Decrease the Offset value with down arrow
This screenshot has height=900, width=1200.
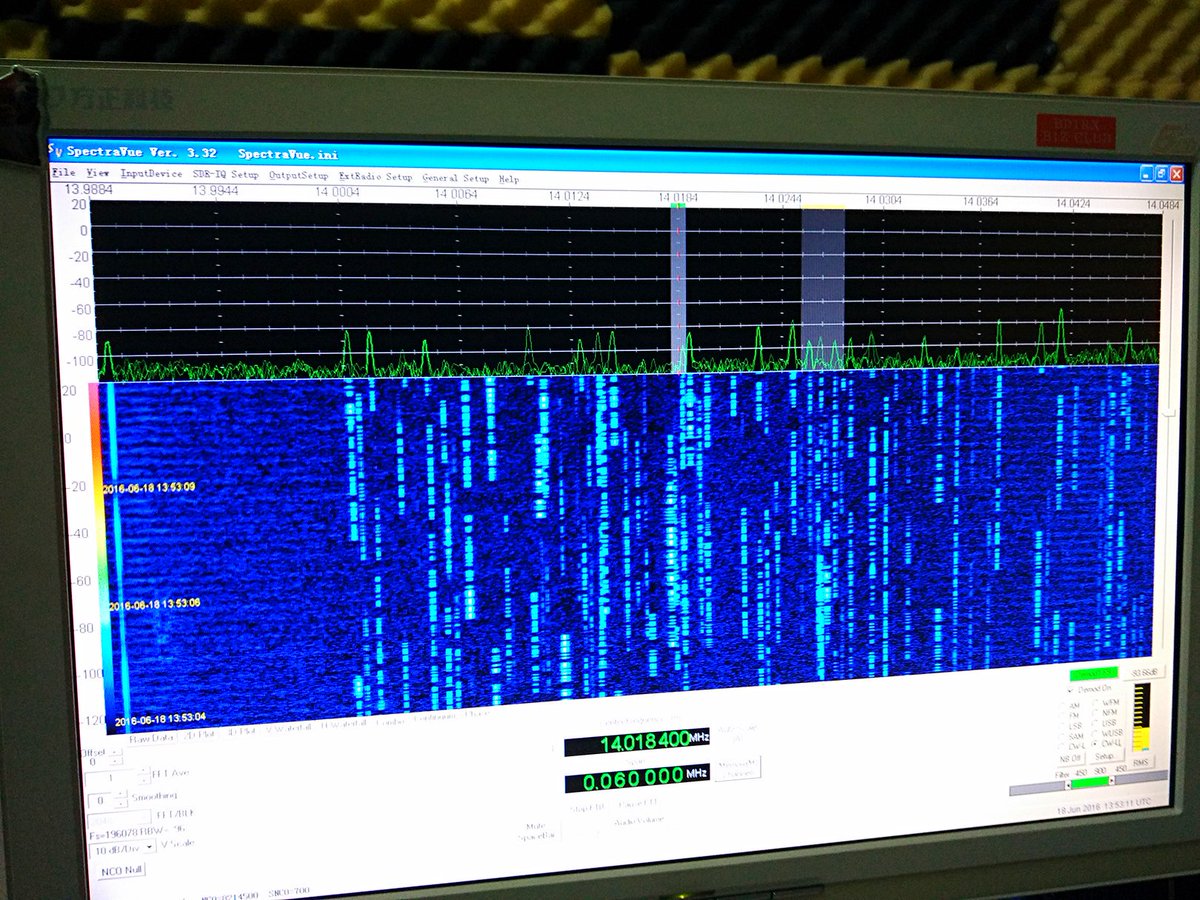(x=116, y=761)
